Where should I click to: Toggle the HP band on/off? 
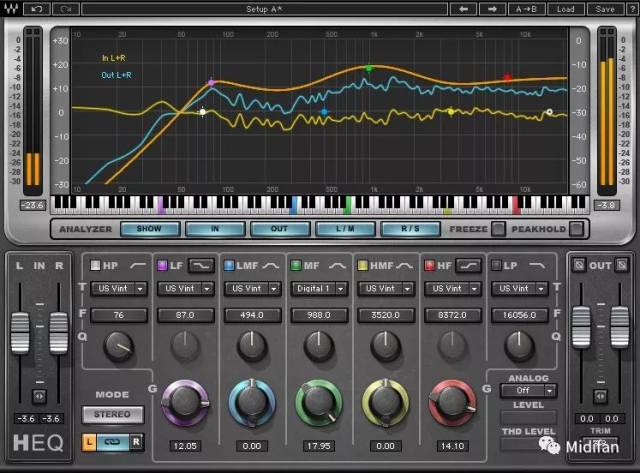tap(95, 266)
